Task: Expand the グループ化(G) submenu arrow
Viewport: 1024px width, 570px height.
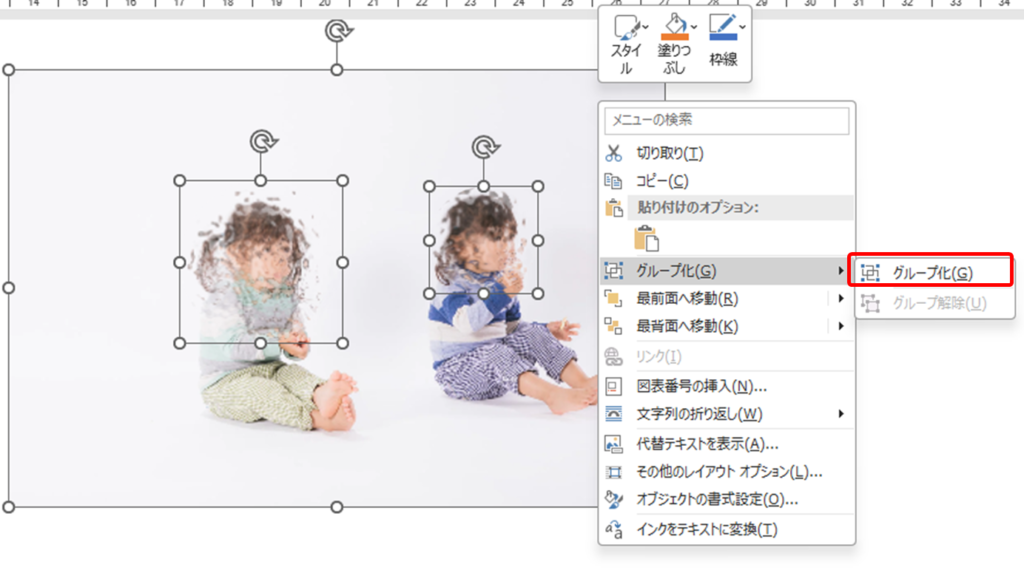Action: coord(840,270)
